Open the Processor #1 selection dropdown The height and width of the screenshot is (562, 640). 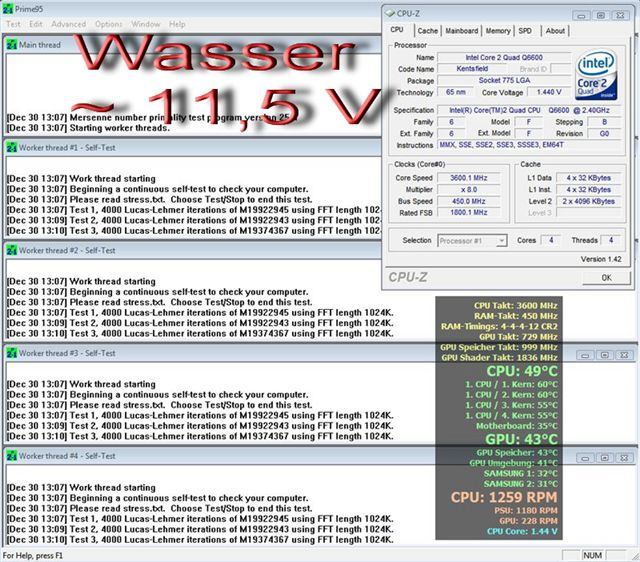click(472, 241)
